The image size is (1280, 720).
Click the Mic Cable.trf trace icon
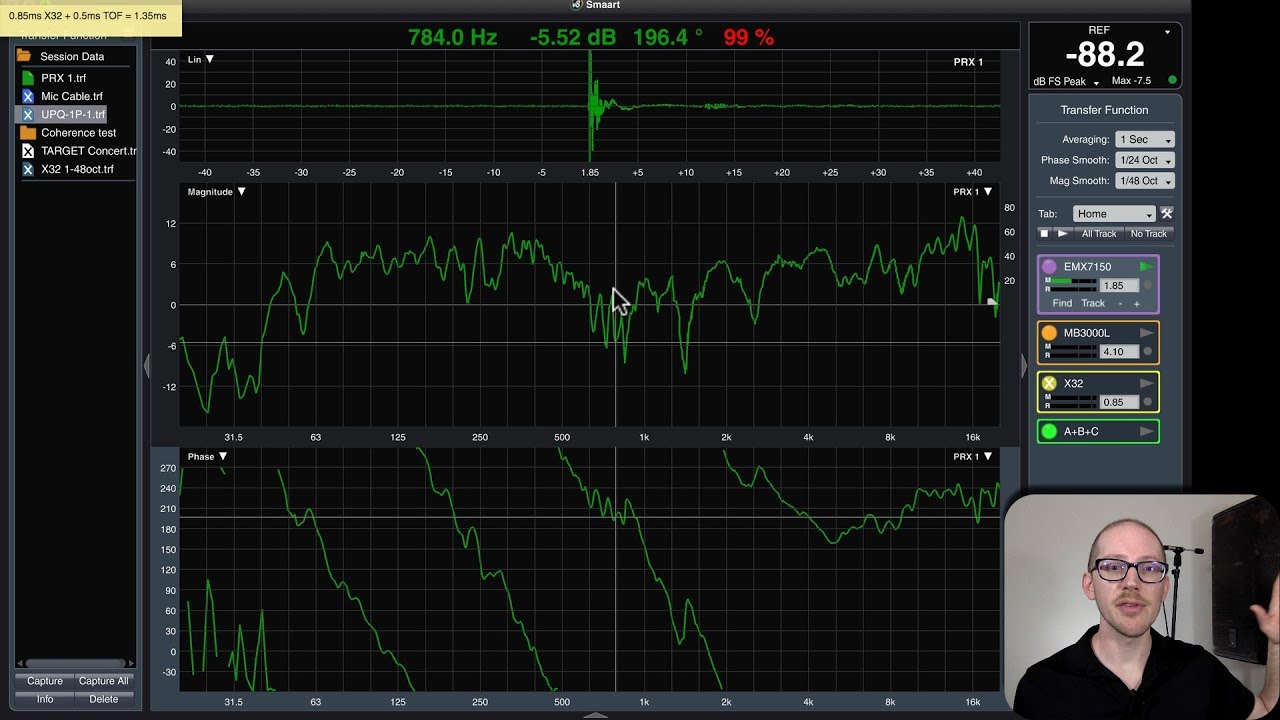point(28,96)
